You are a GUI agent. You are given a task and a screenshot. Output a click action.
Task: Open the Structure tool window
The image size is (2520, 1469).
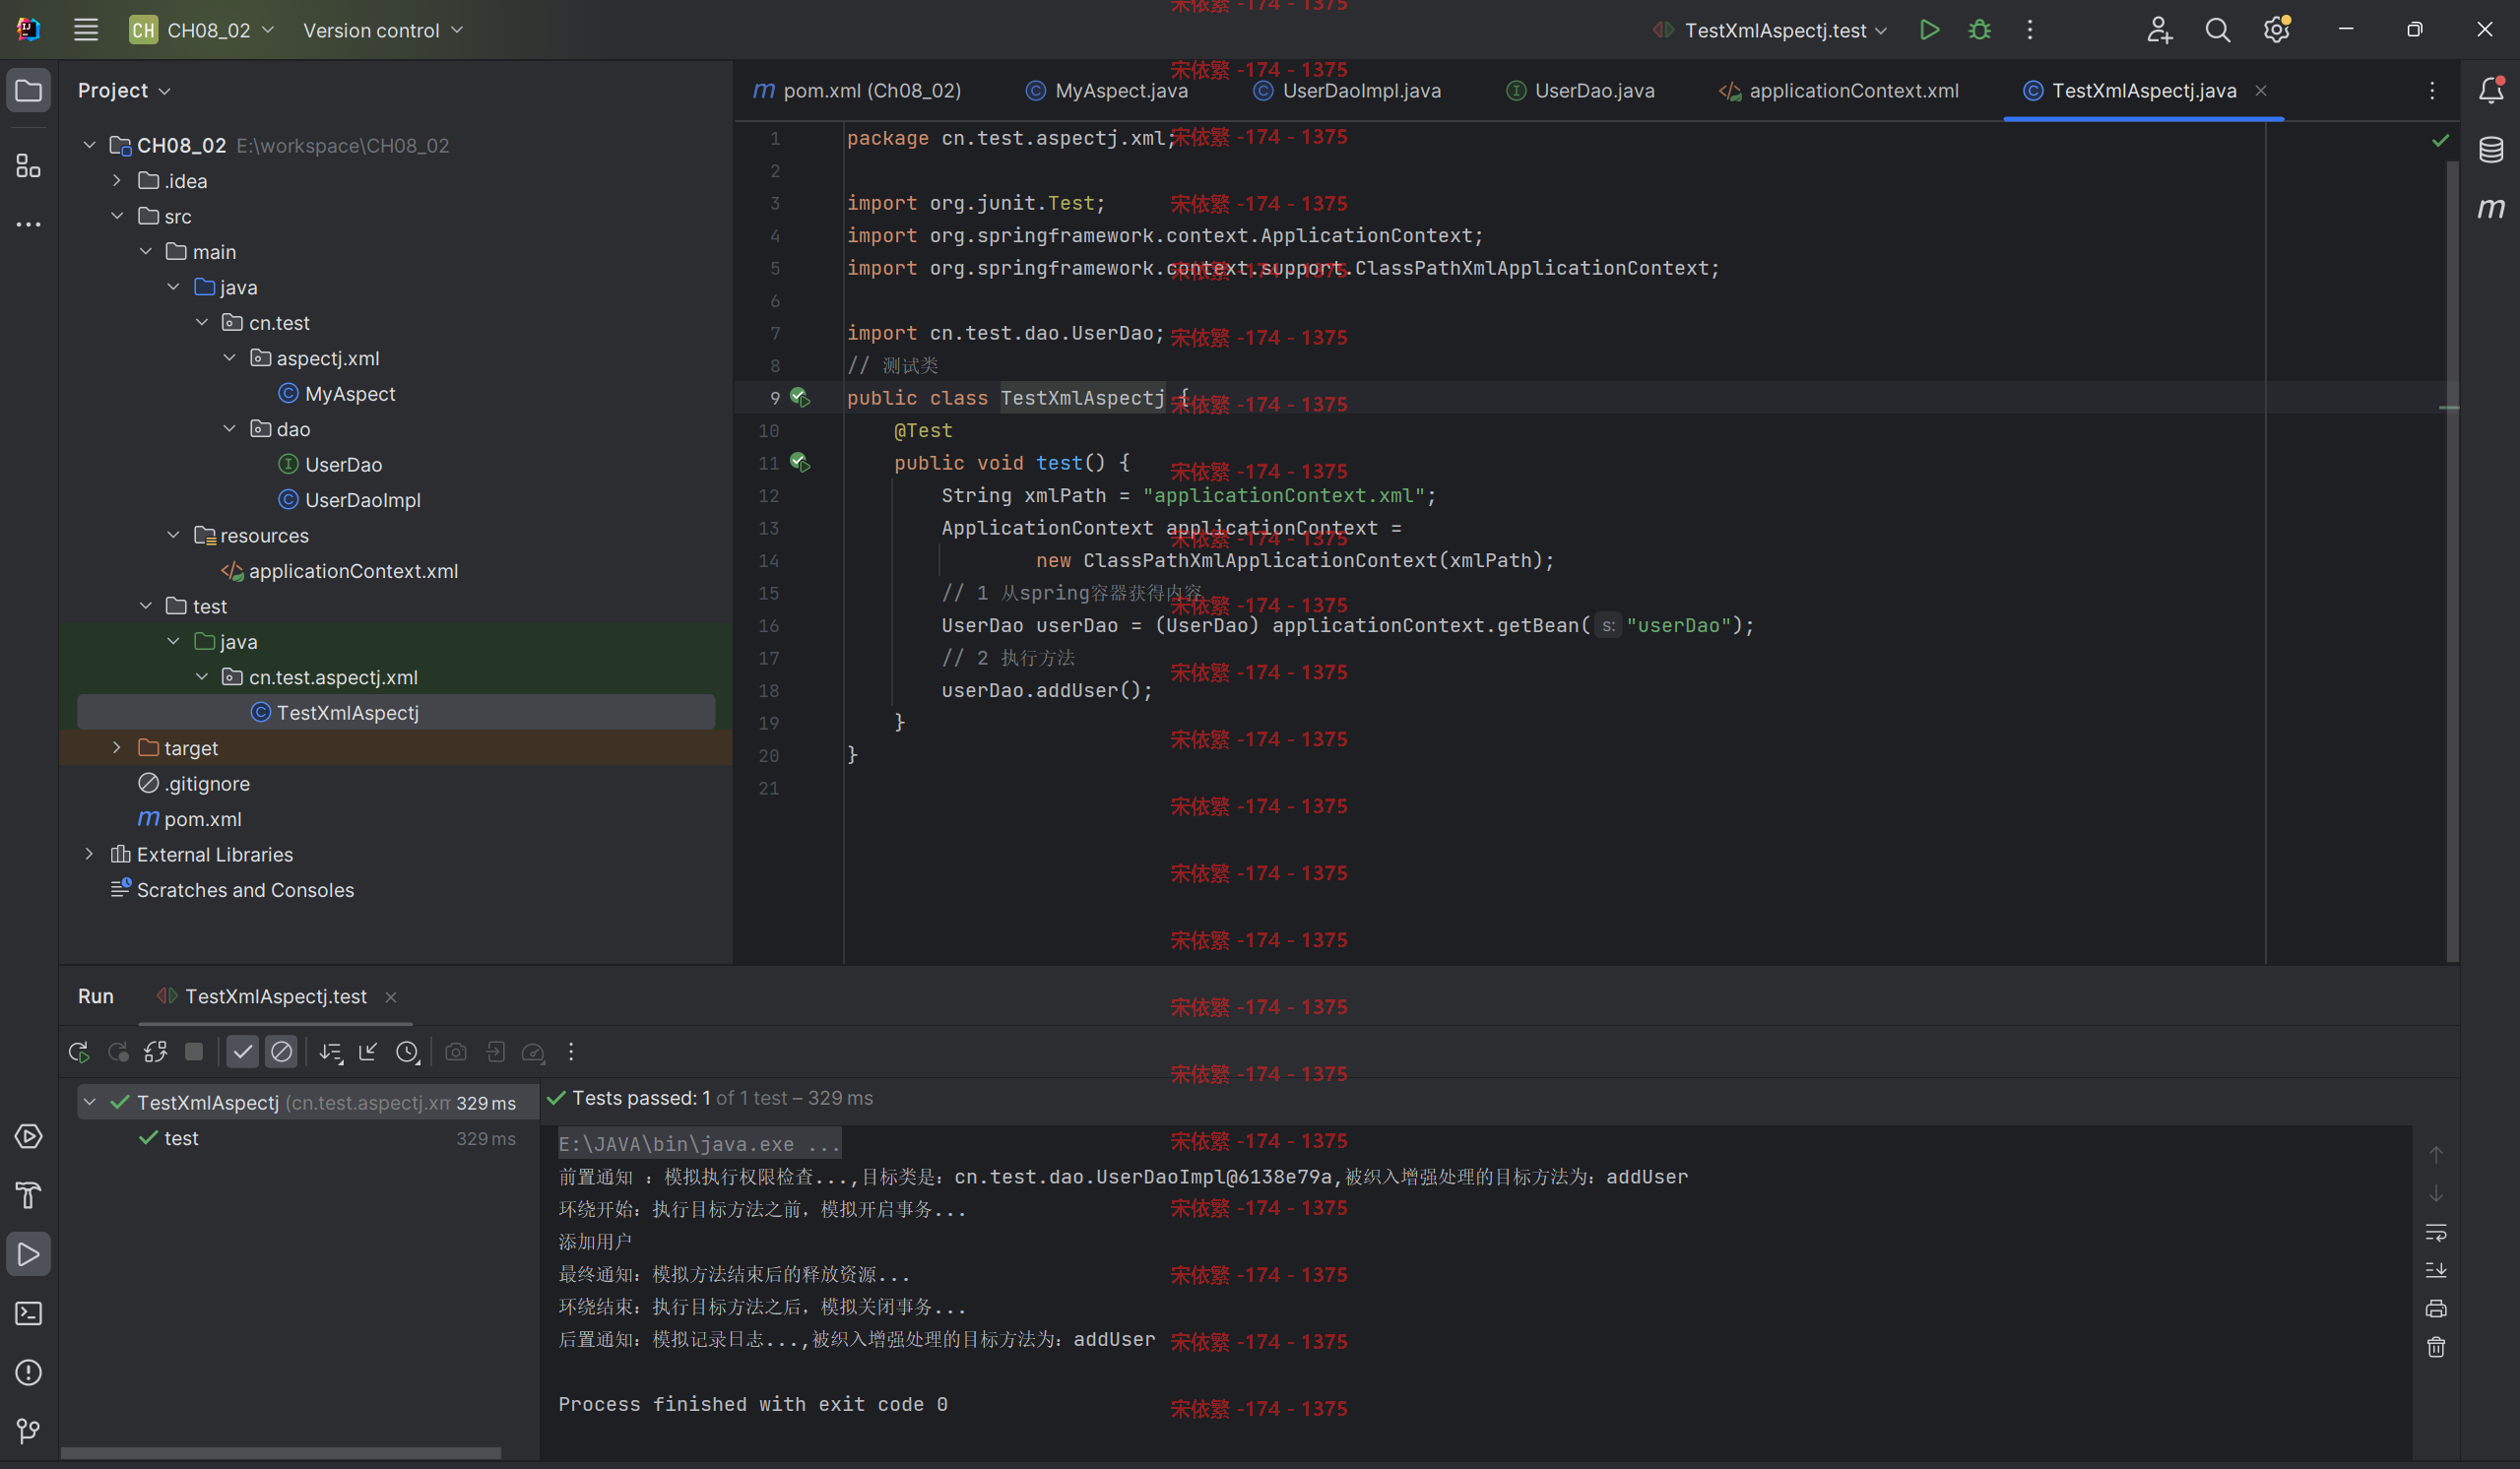coord(29,165)
